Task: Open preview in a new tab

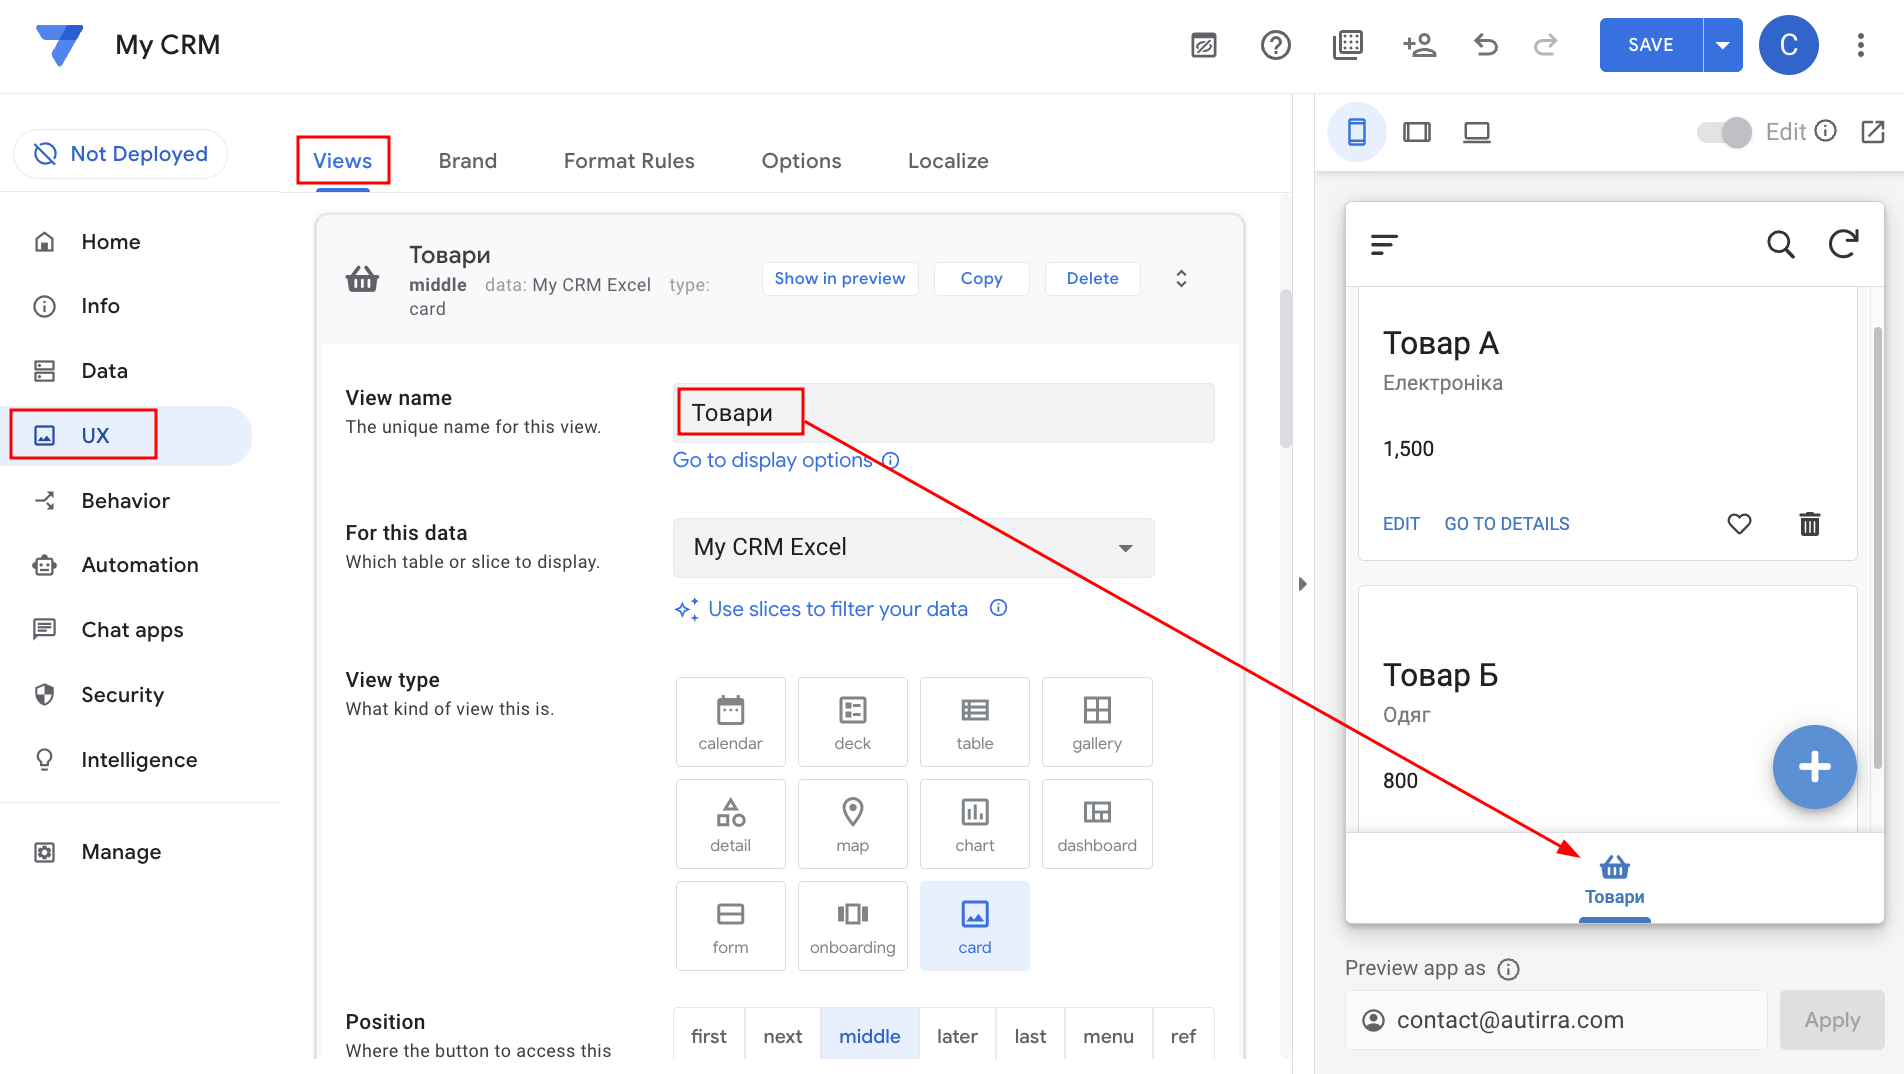Action: (1873, 132)
